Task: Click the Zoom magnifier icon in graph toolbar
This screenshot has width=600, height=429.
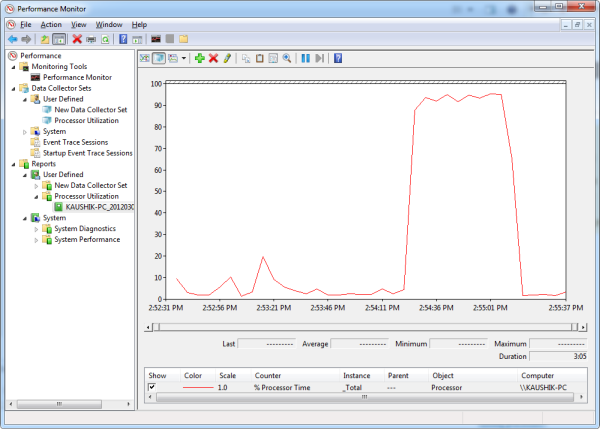Action: (286, 58)
